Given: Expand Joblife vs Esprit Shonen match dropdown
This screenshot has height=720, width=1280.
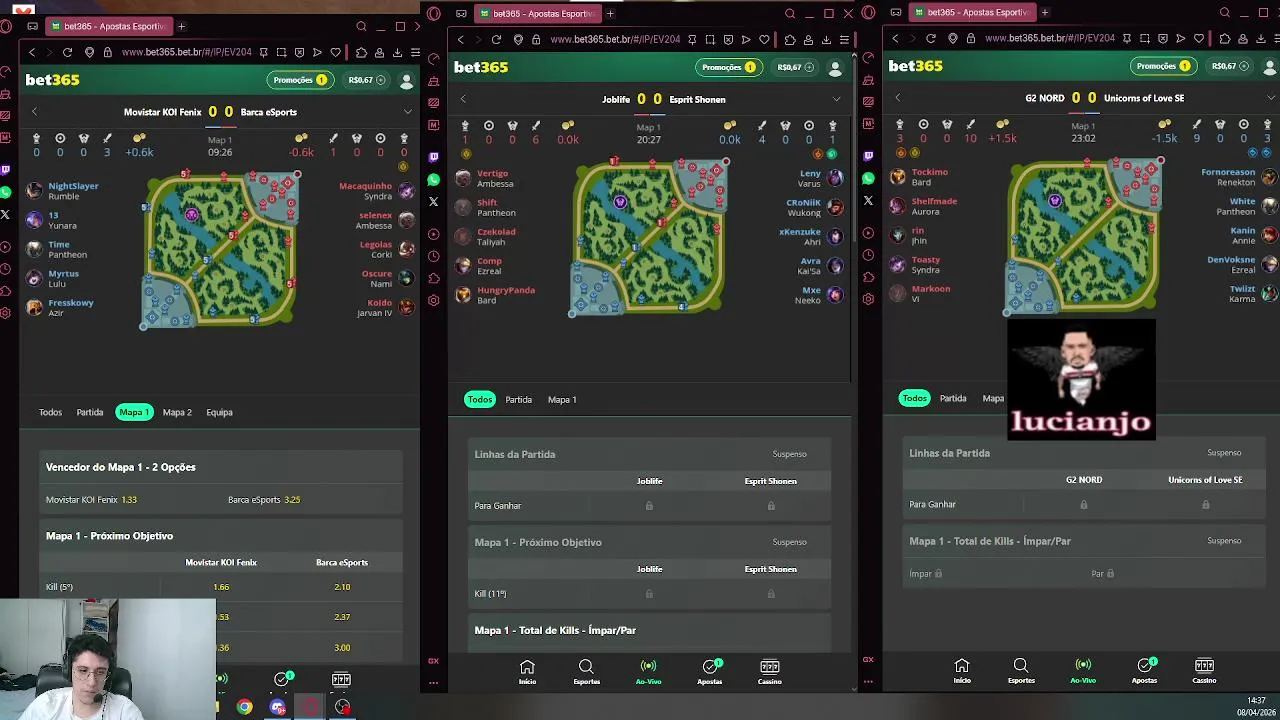Looking at the screenshot, I should point(836,99).
